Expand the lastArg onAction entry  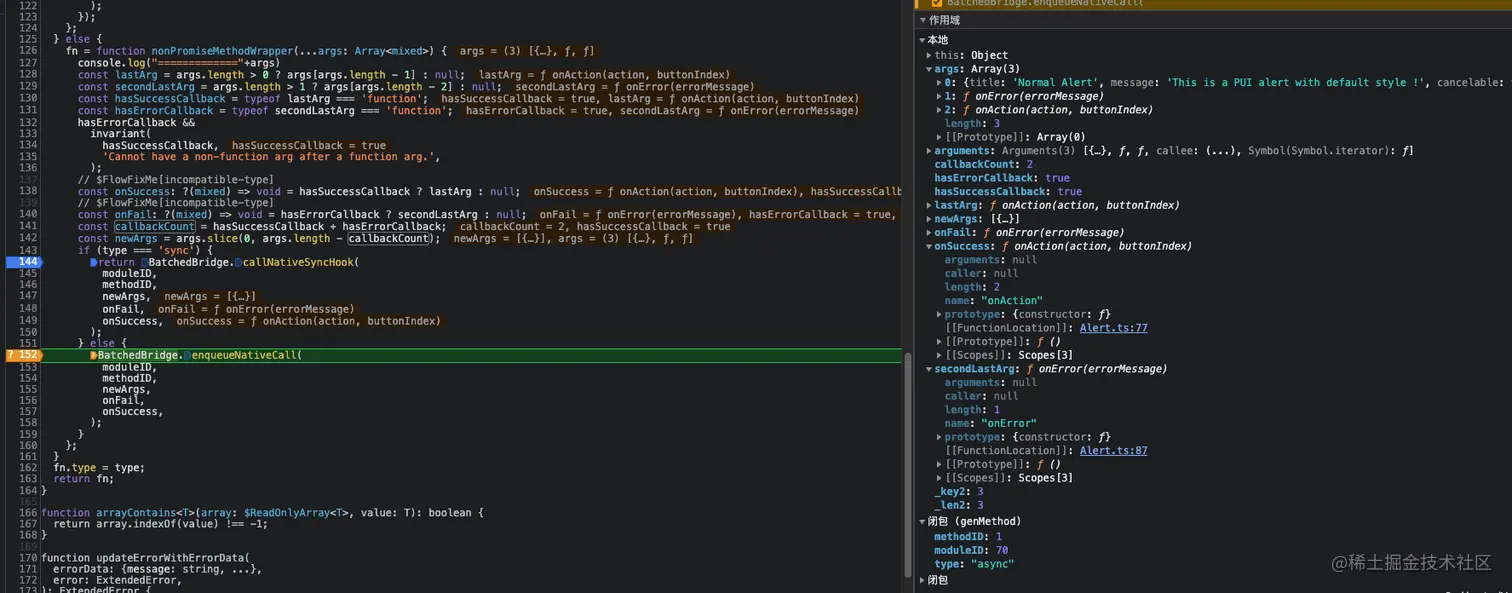click(930, 205)
